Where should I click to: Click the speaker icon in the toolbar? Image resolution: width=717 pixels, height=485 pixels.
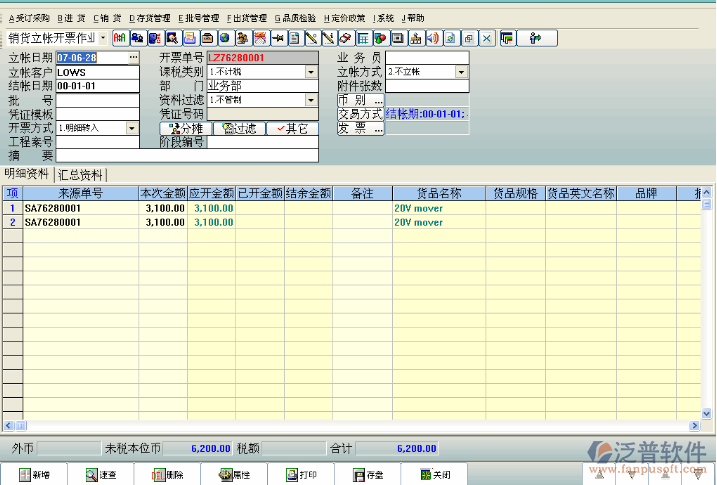[x=433, y=38]
